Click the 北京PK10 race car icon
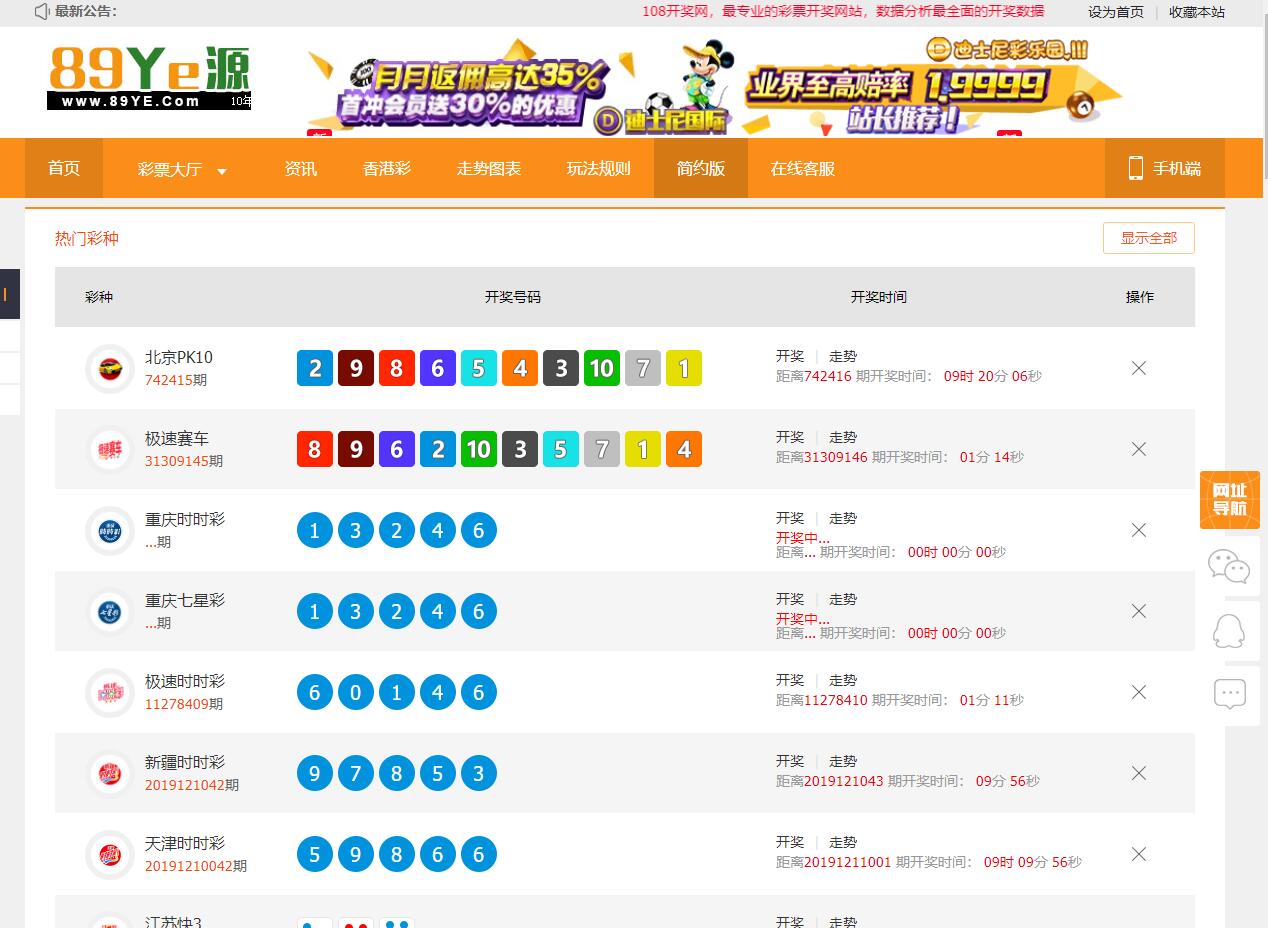The height and width of the screenshot is (928, 1268). coord(110,368)
